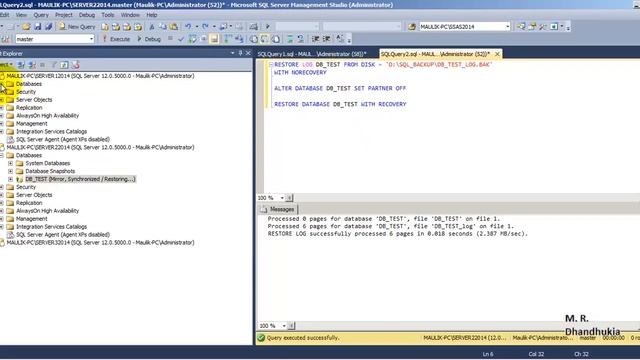Expand the Database Snapshots folder
The image size is (640, 360).
tap(11, 171)
